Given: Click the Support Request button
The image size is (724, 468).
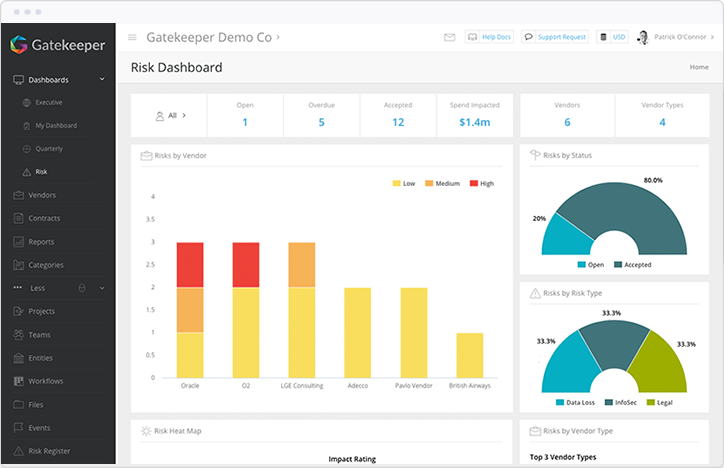Looking at the screenshot, I should pyautogui.click(x=555, y=37).
